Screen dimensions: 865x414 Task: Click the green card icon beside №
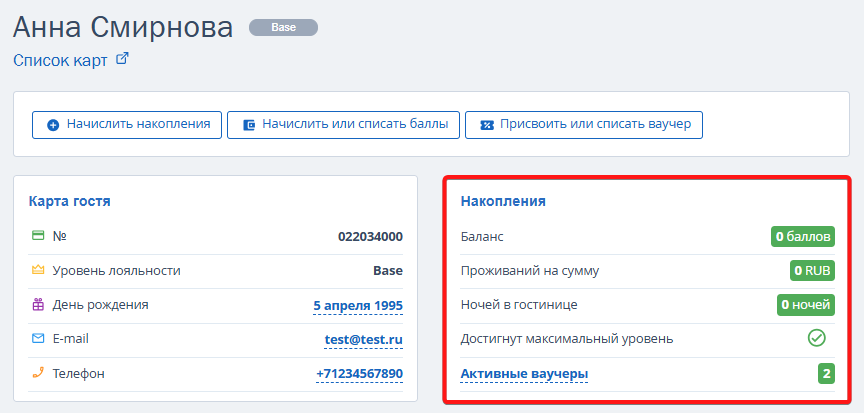[x=38, y=236]
